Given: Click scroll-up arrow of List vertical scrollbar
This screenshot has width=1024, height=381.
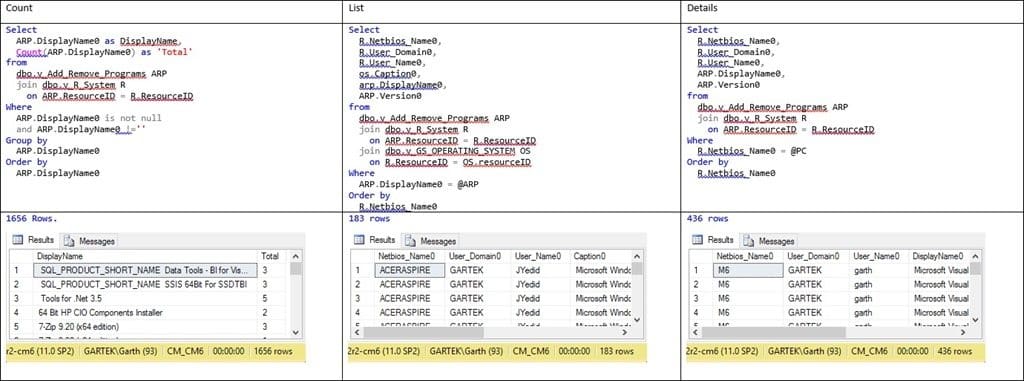Looking at the screenshot, I should (x=637, y=256).
